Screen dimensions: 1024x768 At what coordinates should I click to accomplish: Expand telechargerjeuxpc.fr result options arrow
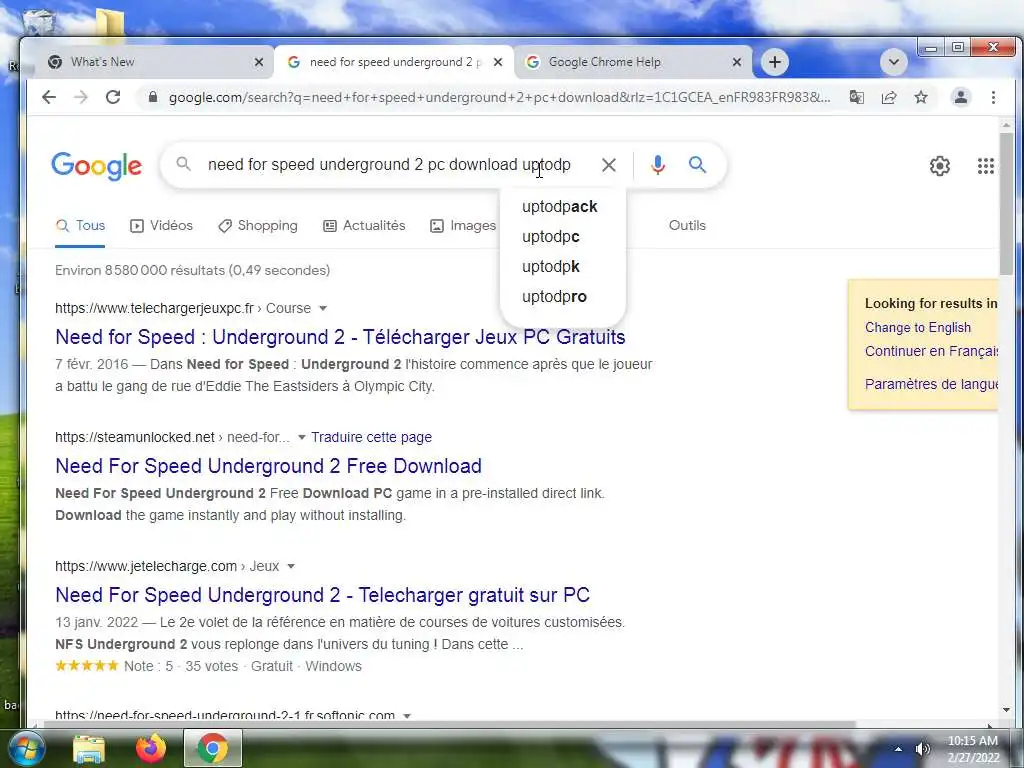click(x=323, y=308)
